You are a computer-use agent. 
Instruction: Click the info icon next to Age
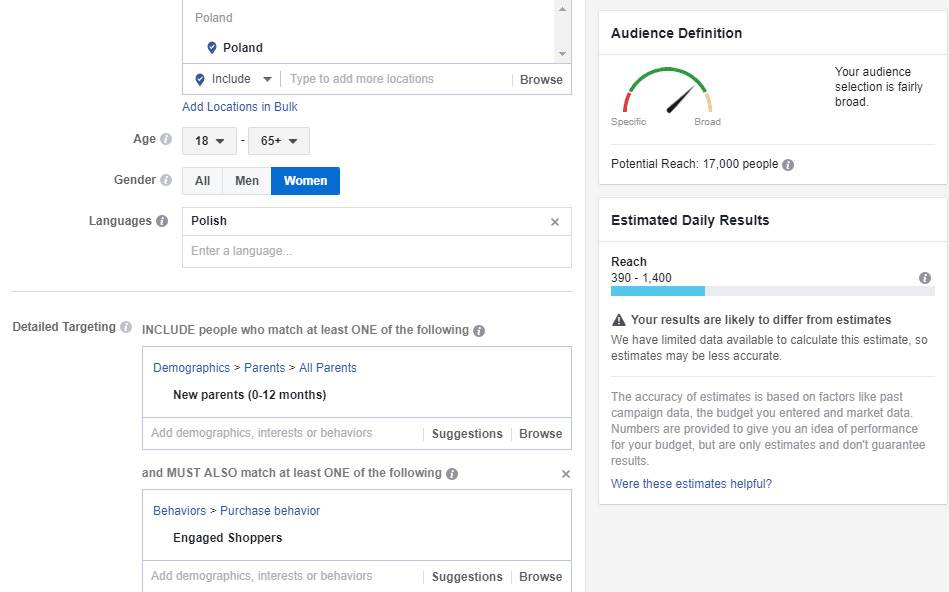point(166,140)
